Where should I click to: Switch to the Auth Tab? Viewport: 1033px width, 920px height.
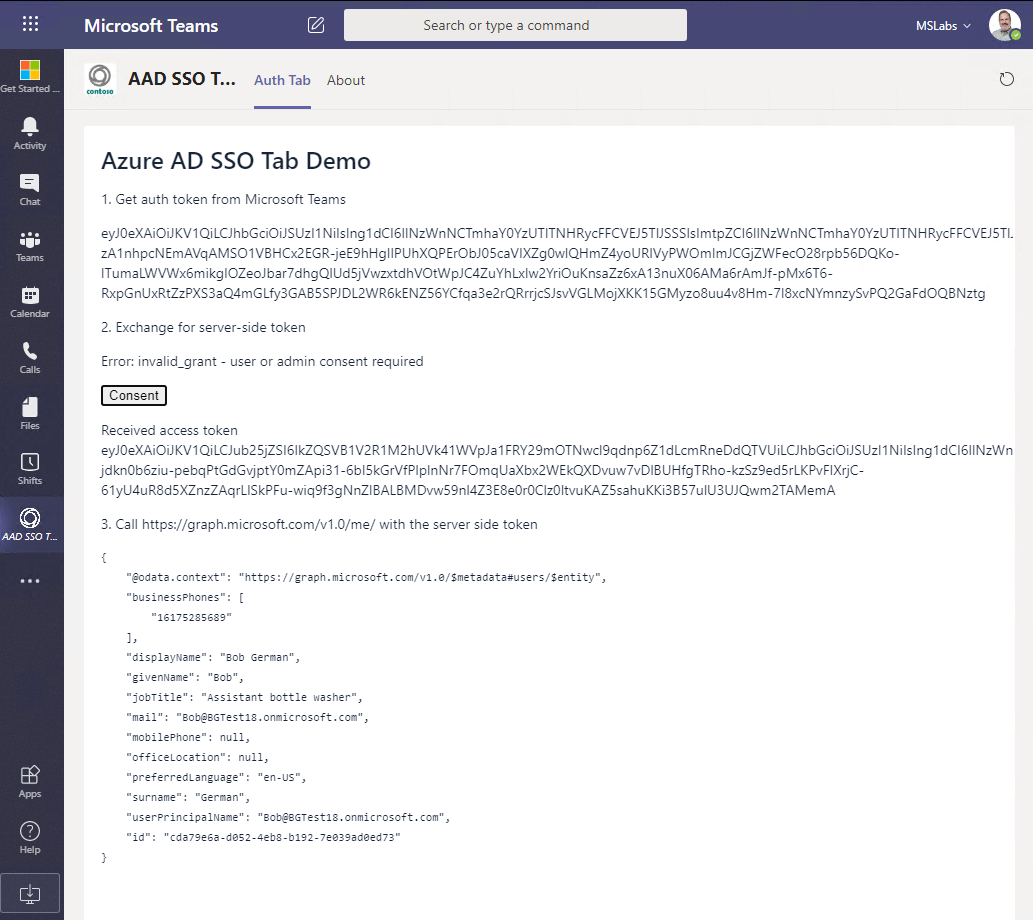282,80
